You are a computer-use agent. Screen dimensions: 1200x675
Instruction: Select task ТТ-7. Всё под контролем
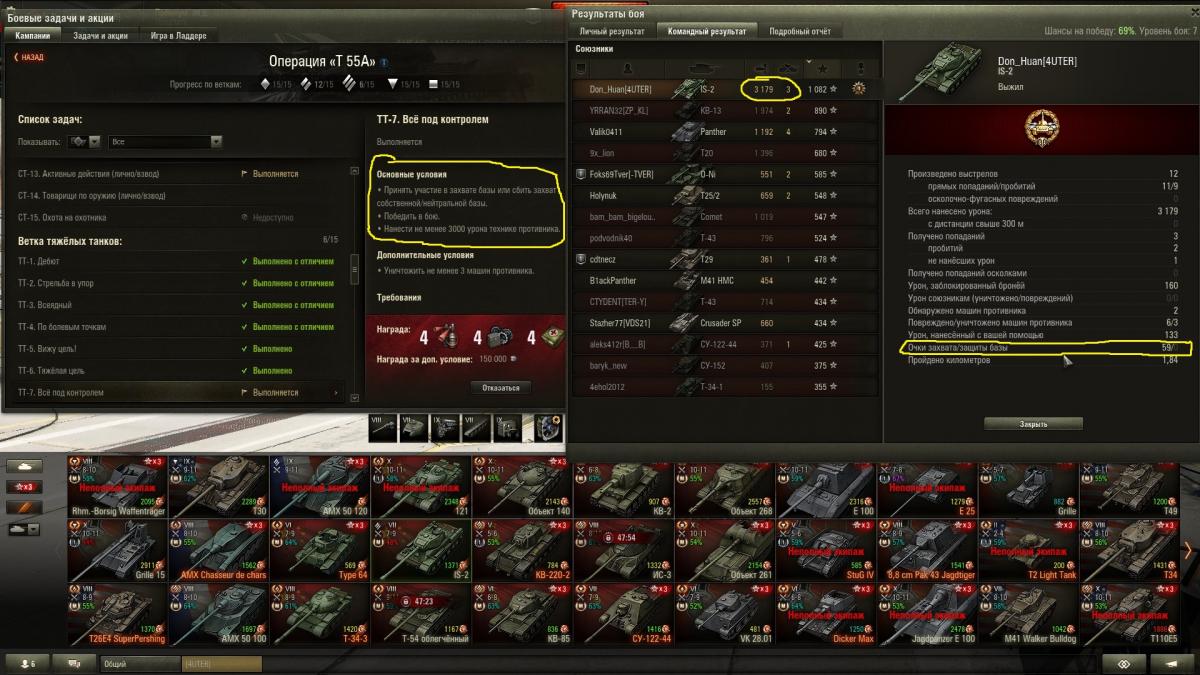(x=180, y=393)
